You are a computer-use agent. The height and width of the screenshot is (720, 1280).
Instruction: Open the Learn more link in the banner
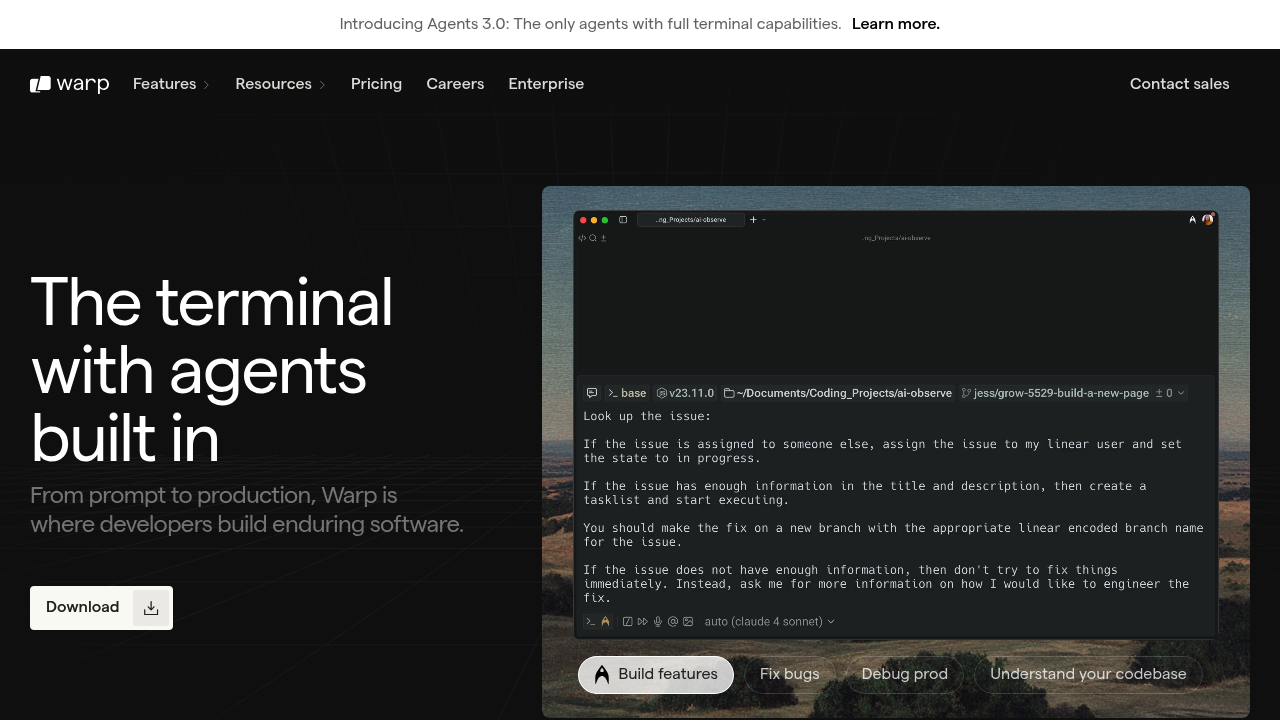click(895, 24)
